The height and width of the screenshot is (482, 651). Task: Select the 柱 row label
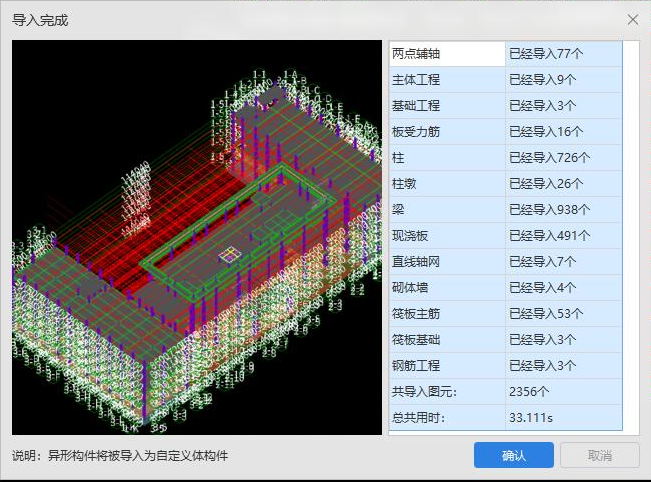pyautogui.click(x=447, y=158)
